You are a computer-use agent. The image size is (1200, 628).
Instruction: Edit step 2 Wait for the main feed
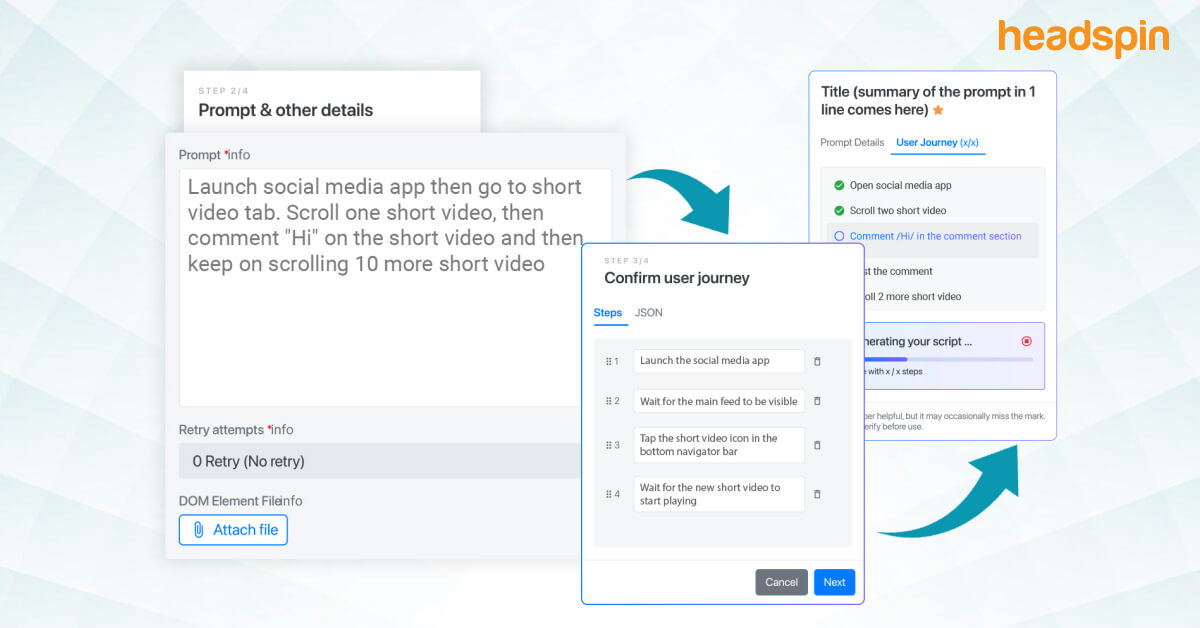[x=719, y=401]
